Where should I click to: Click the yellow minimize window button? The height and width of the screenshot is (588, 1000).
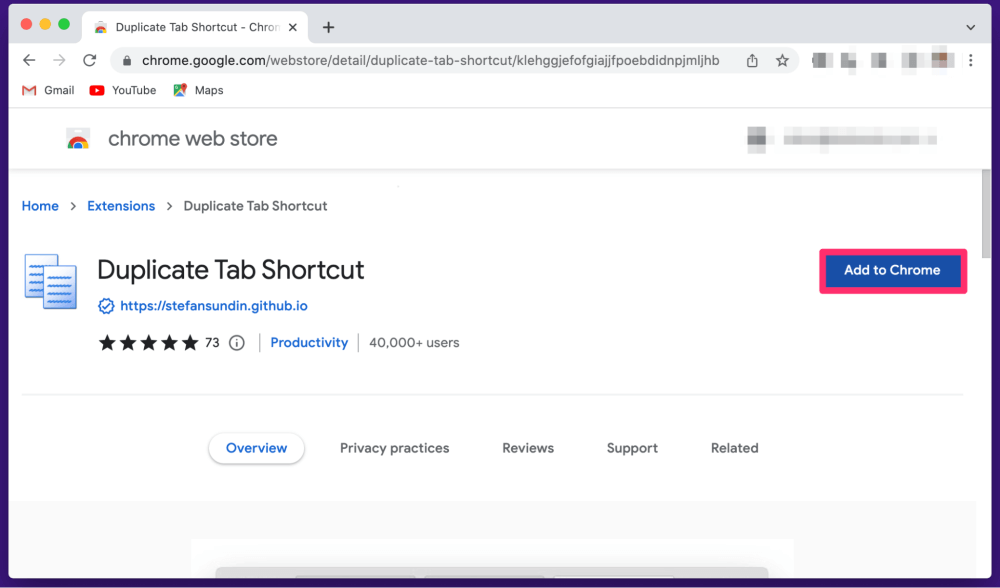pos(45,24)
